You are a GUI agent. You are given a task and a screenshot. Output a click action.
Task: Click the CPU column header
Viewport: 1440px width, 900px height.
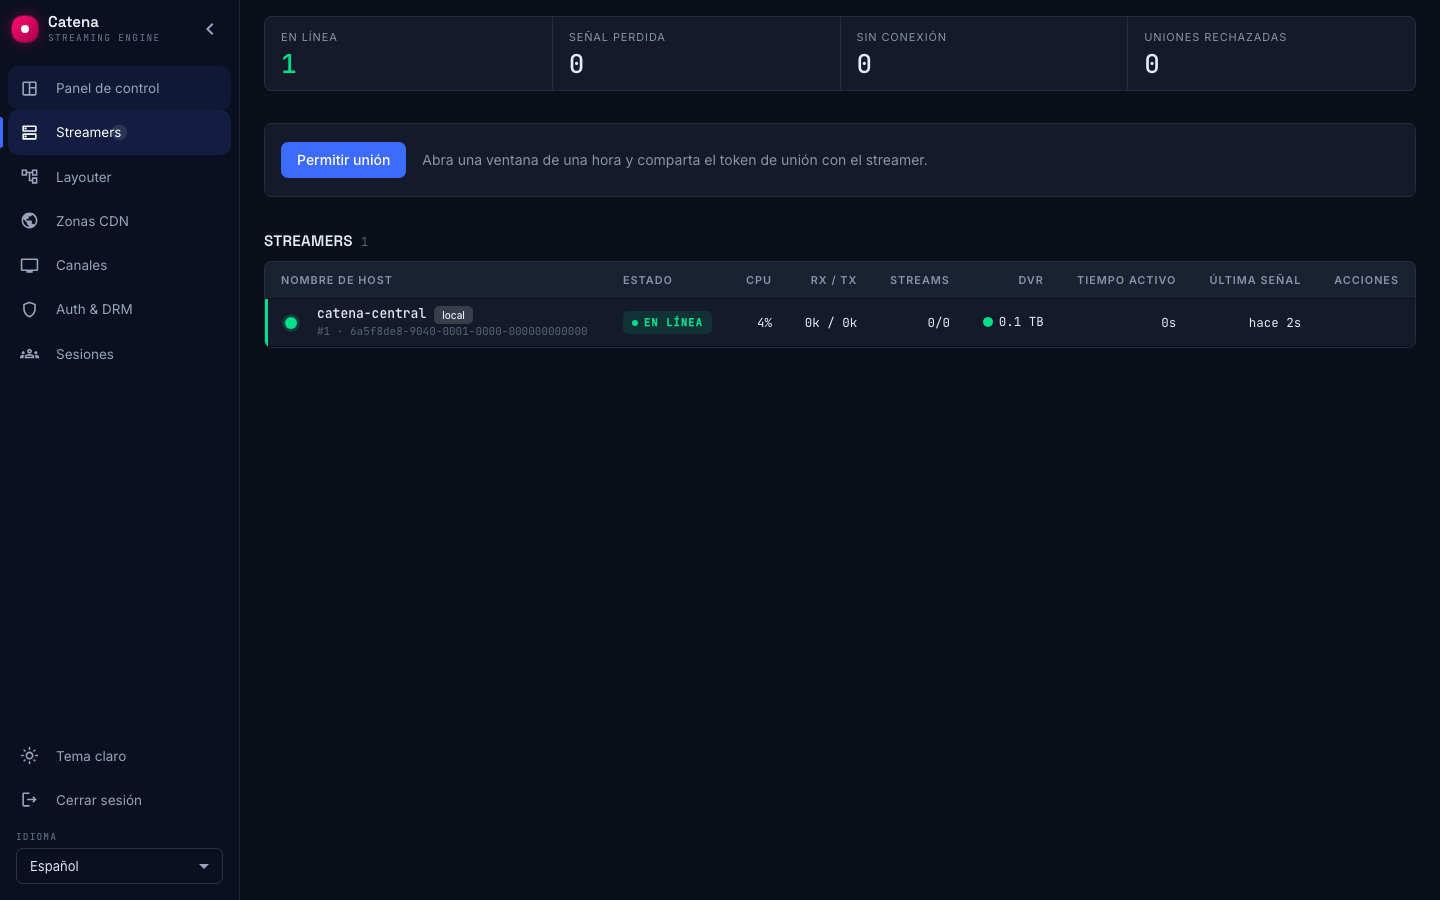pyautogui.click(x=758, y=280)
